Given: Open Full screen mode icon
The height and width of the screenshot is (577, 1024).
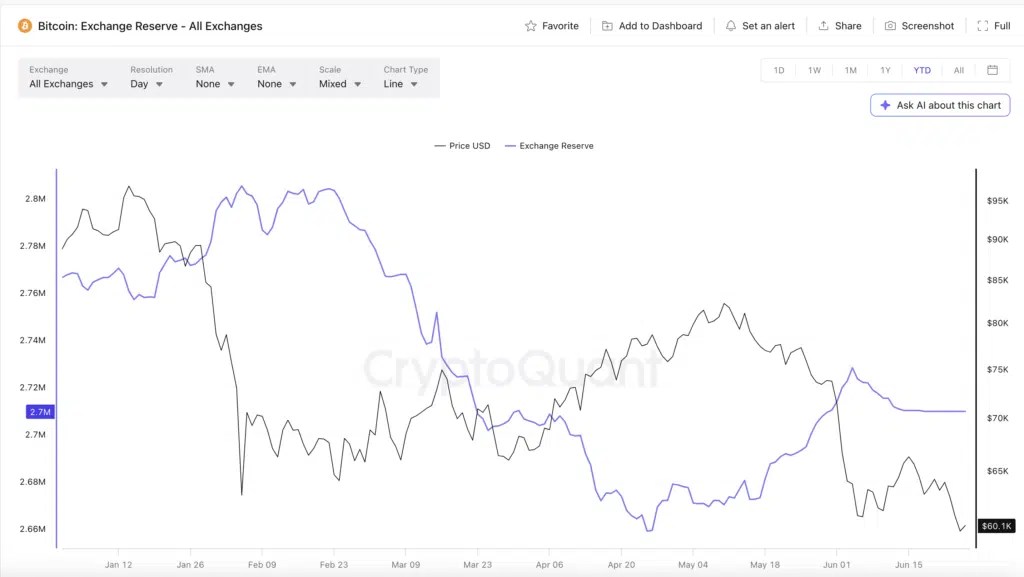Looking at the screenshot, I should [982, 26].
